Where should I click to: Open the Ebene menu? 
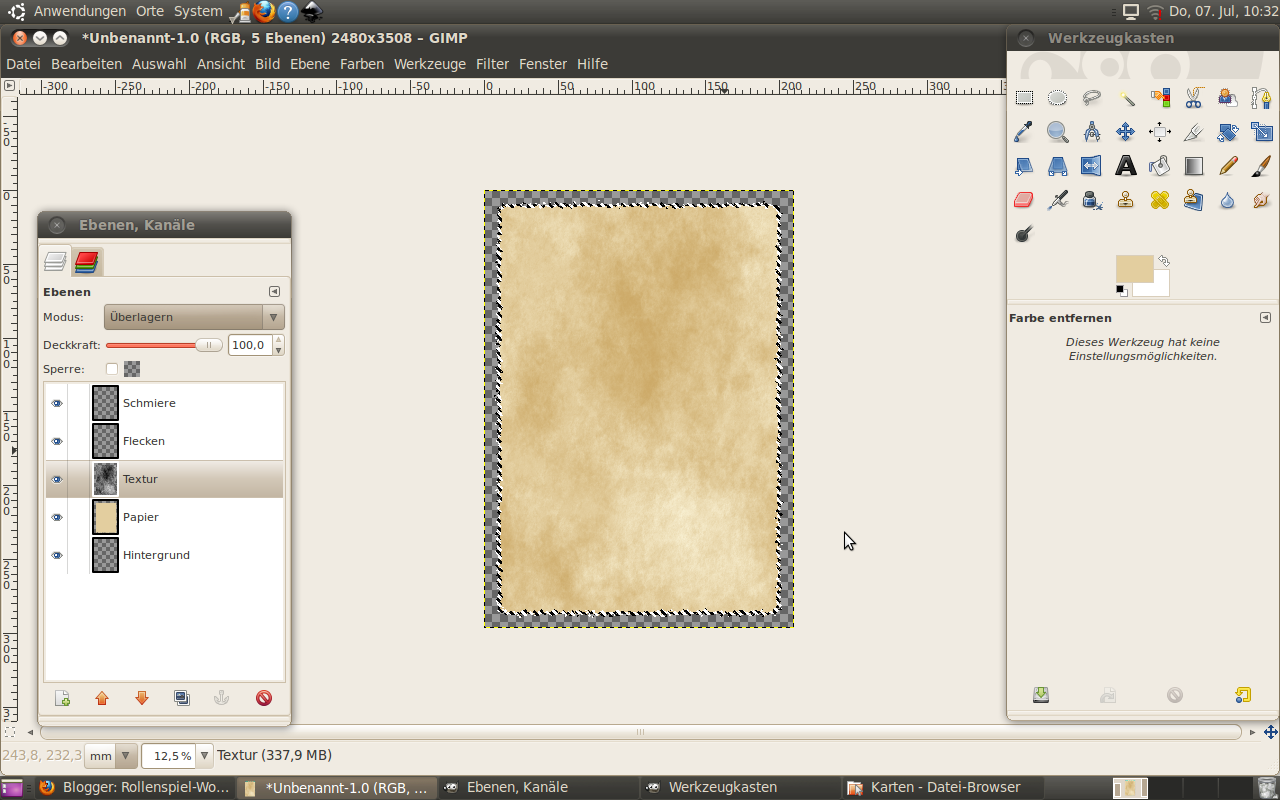pos(309,64)
